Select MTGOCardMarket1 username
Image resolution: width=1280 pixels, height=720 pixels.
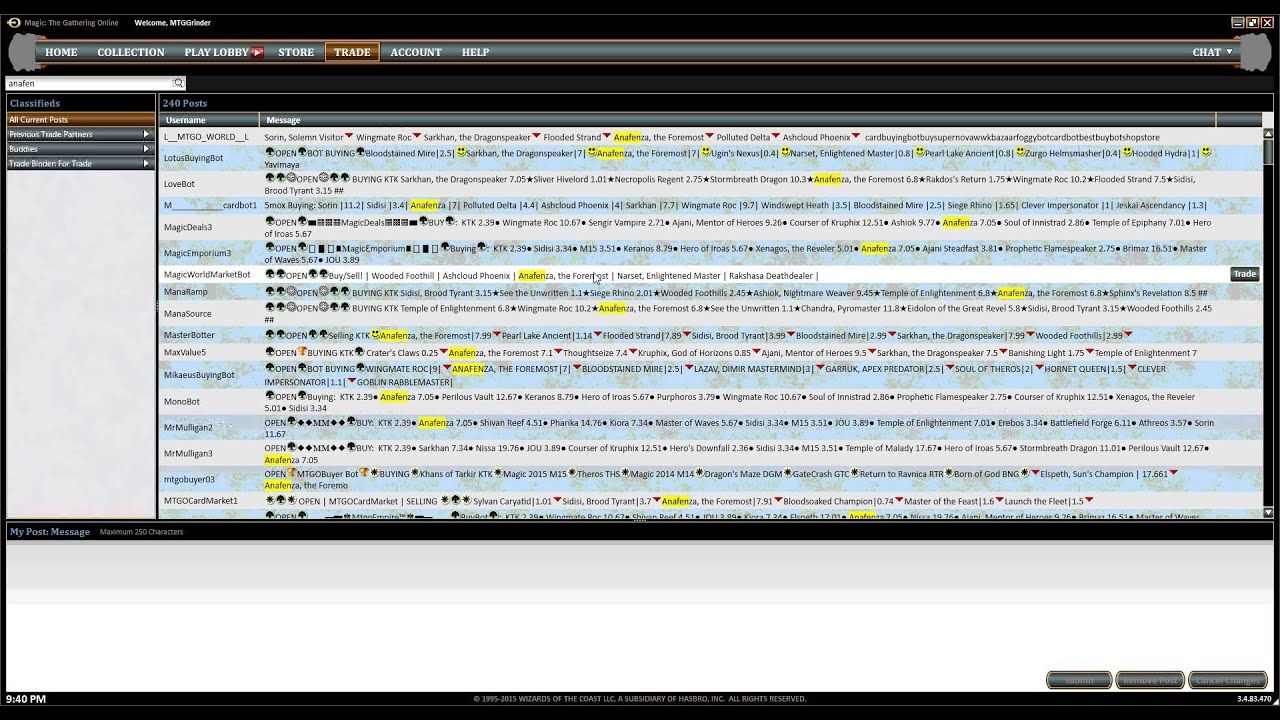coord(201,501)
